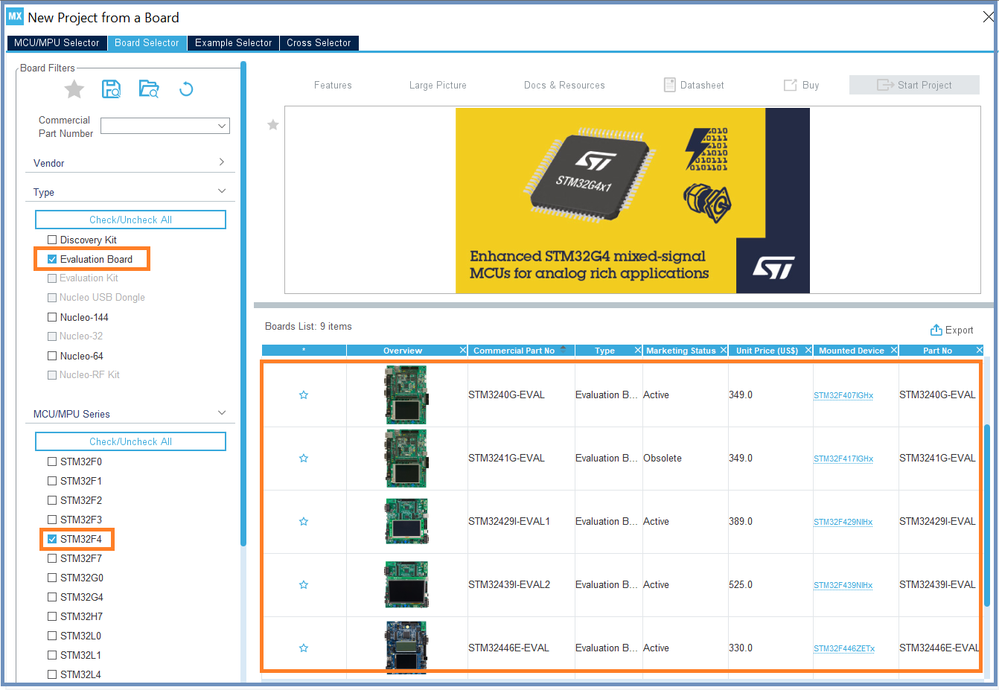Viewport: 999px width, 690px height.
Task: Open Docs & Resources
Action: coord(564,85)
